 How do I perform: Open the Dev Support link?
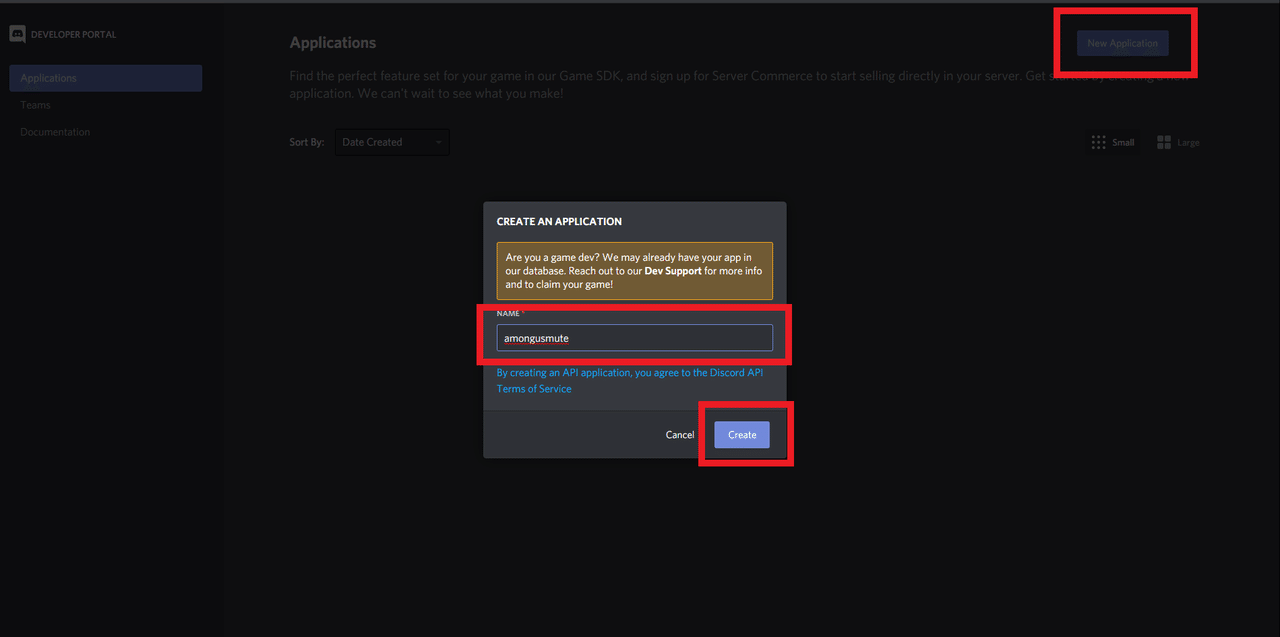673,271
